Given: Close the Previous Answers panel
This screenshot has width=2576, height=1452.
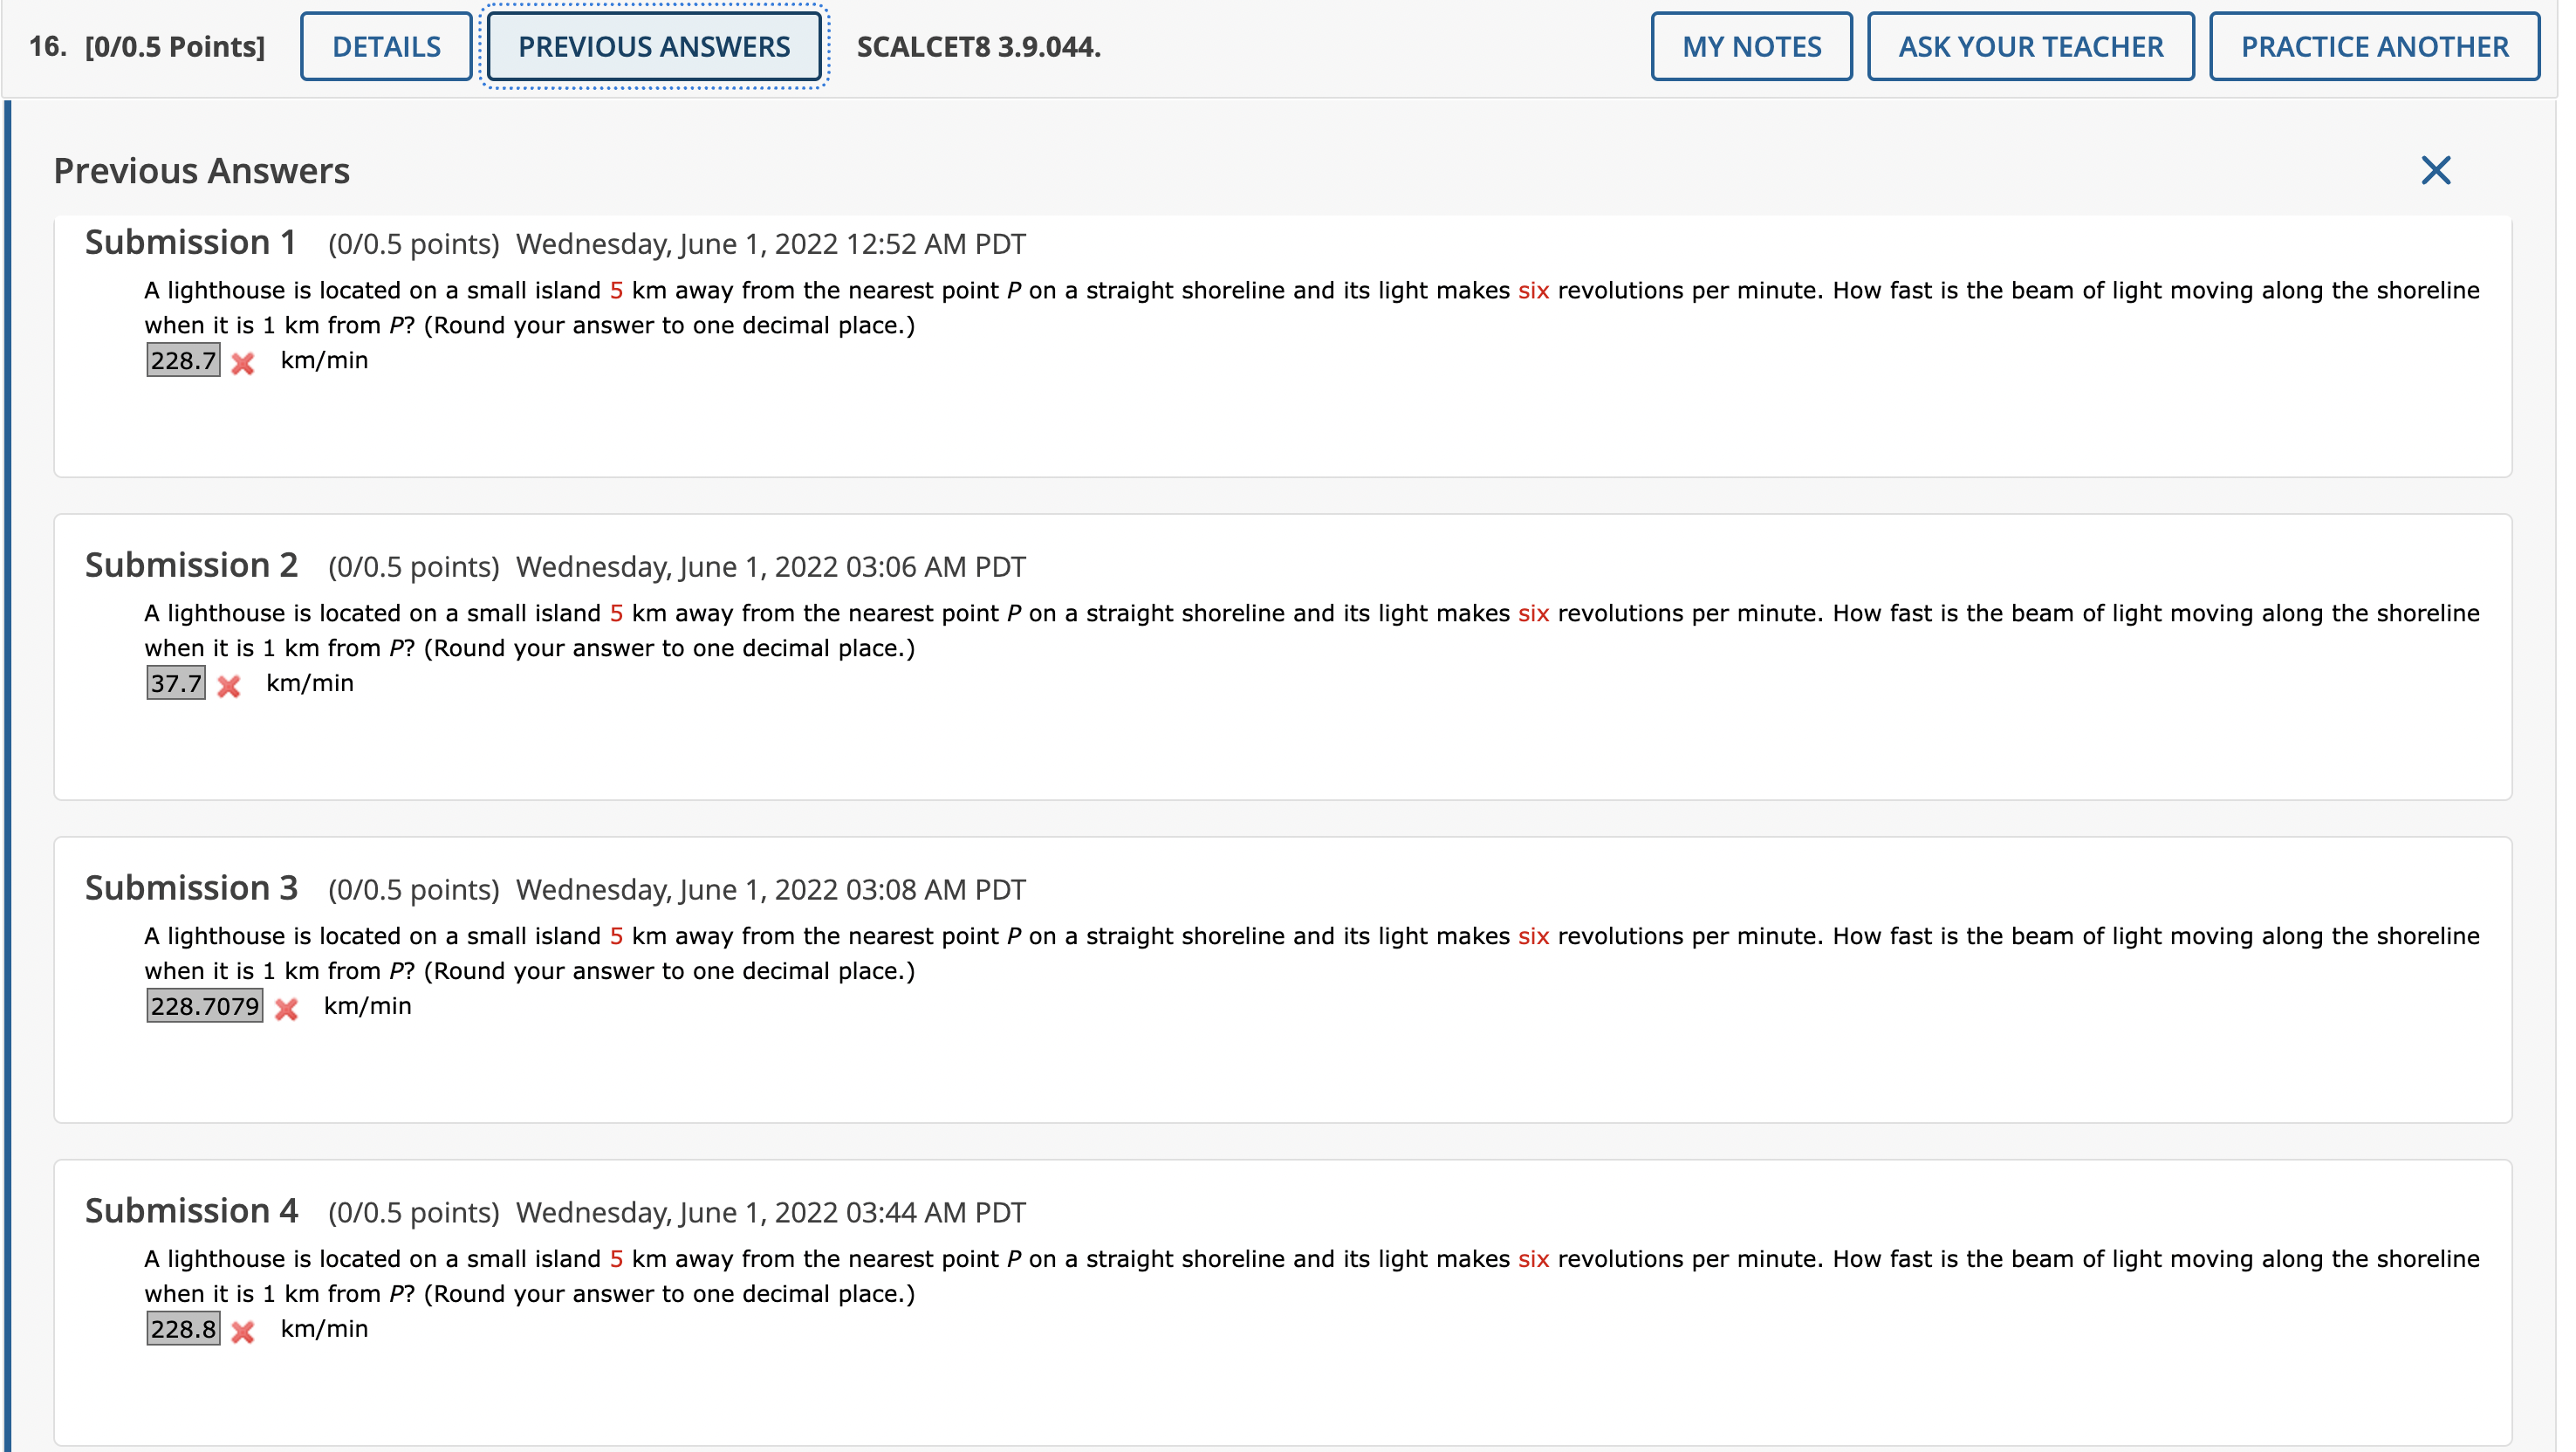Looking at the screenshot, I should pyautogui.click(x=2435, y=170).
